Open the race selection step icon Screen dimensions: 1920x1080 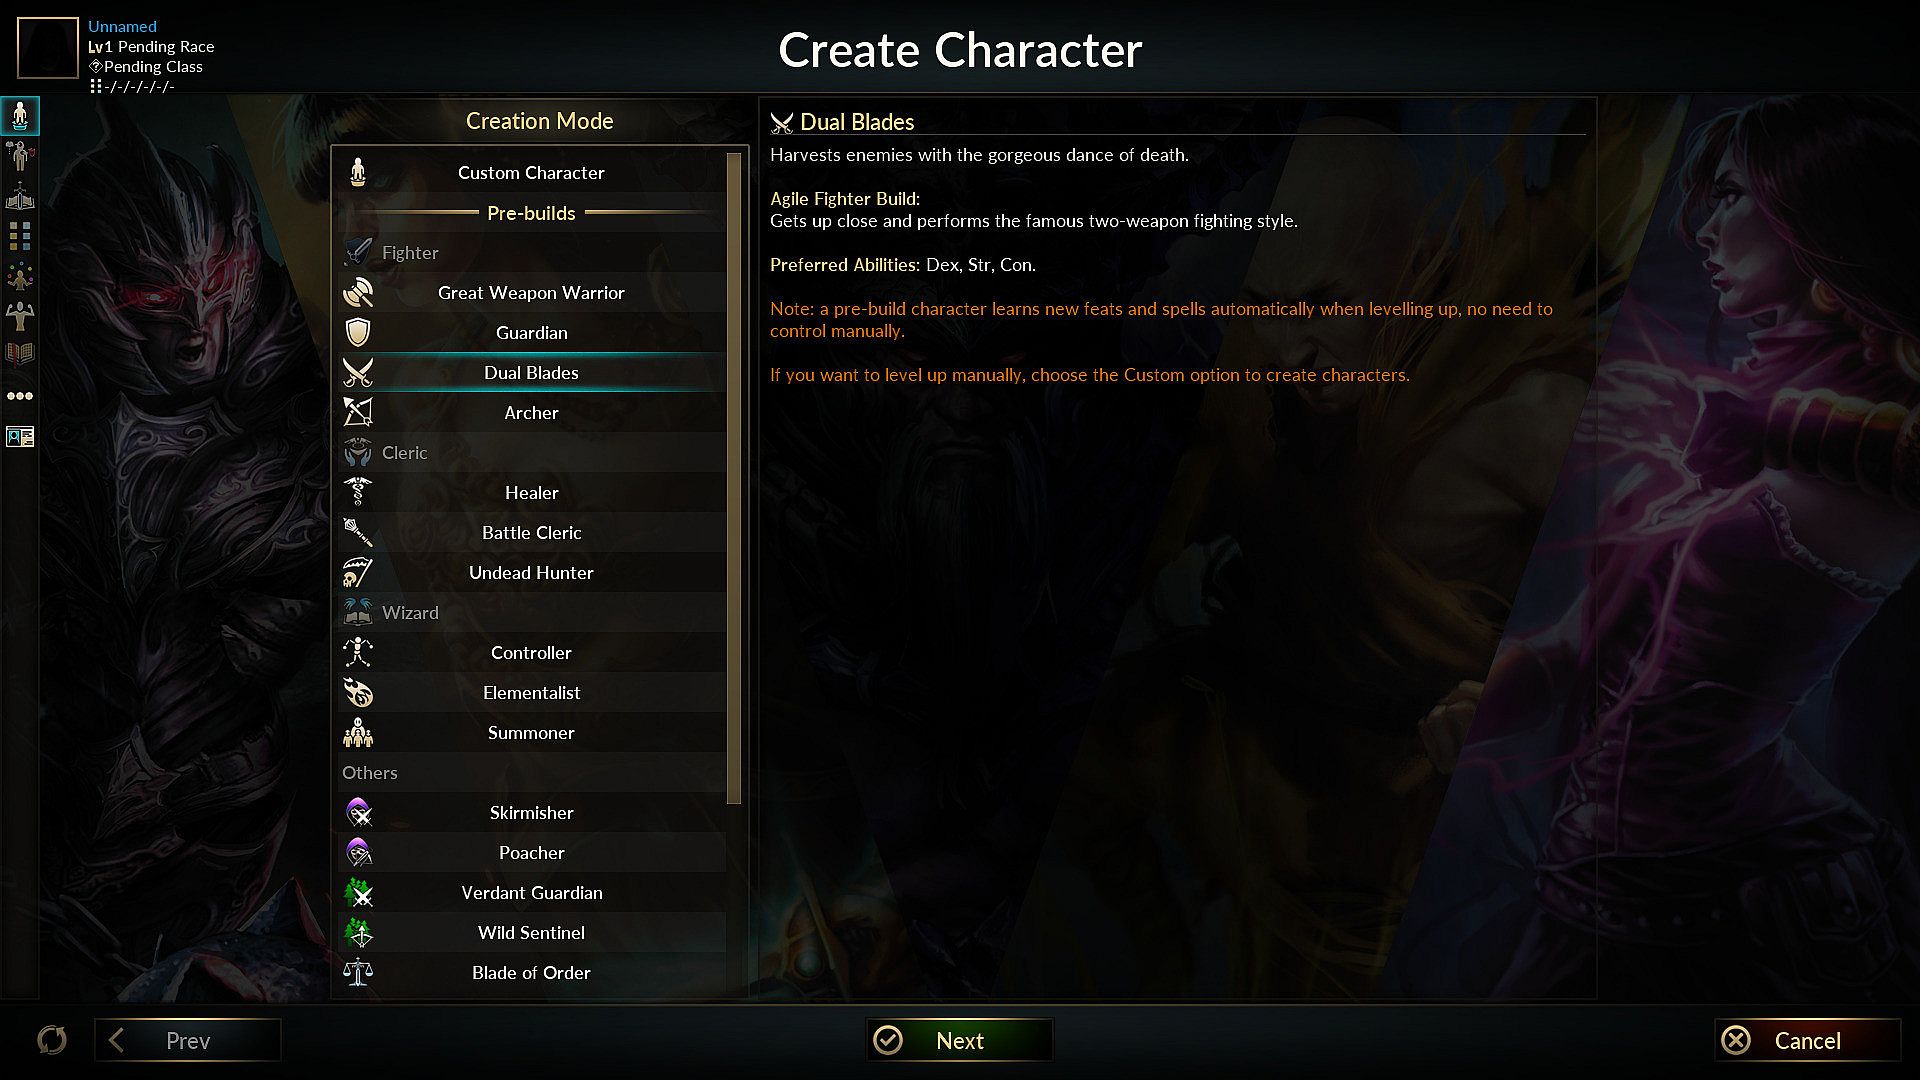click(x=20, y=156)
